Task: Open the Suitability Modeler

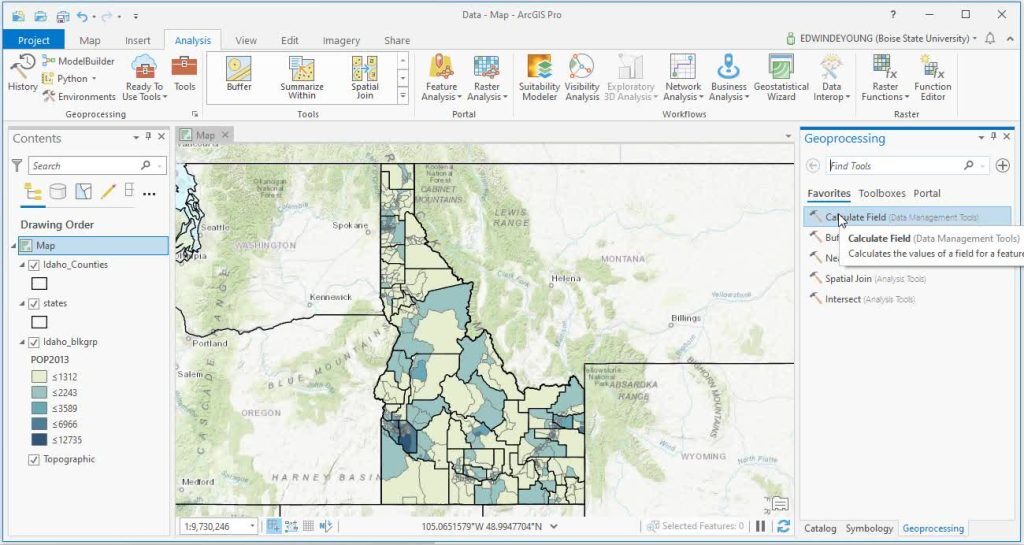Action: [539, 78]
